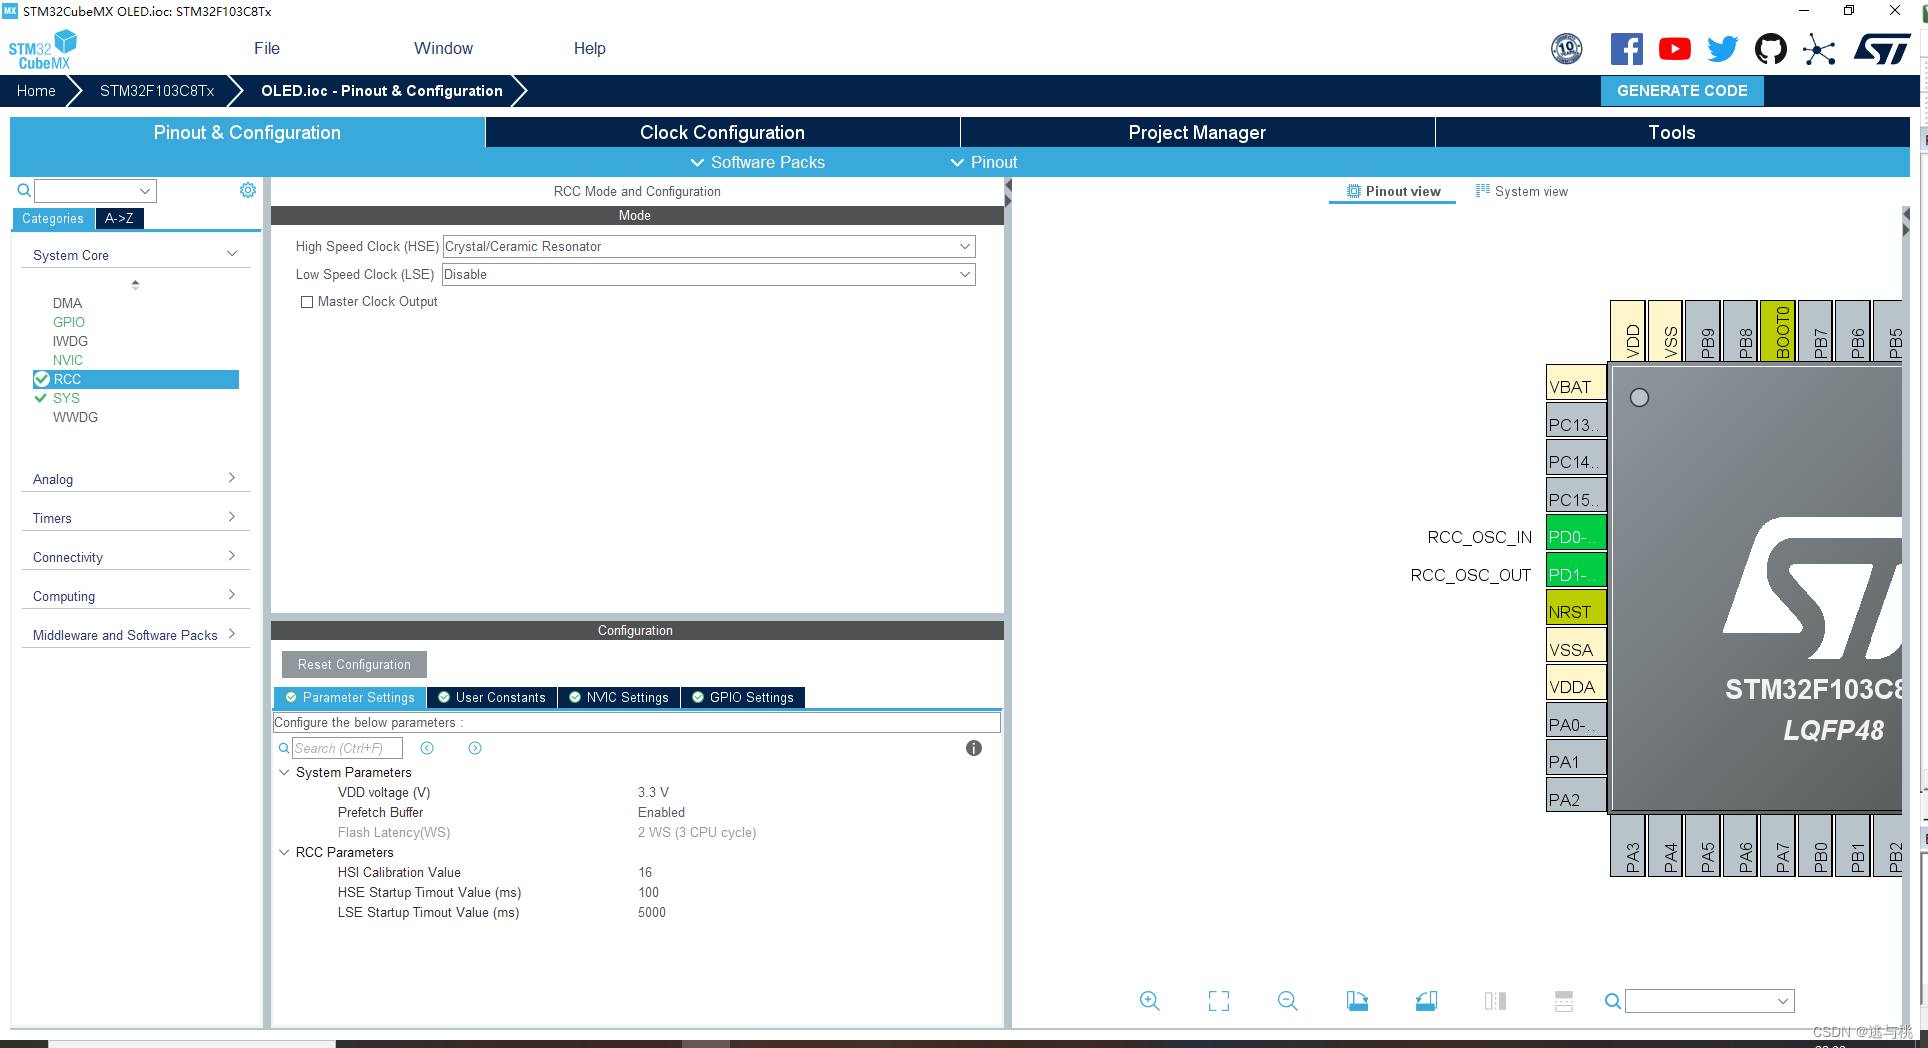The image size is (1928, 1048).
Task: Collapse the RCC Parameters group
Action: coord(284,852)
